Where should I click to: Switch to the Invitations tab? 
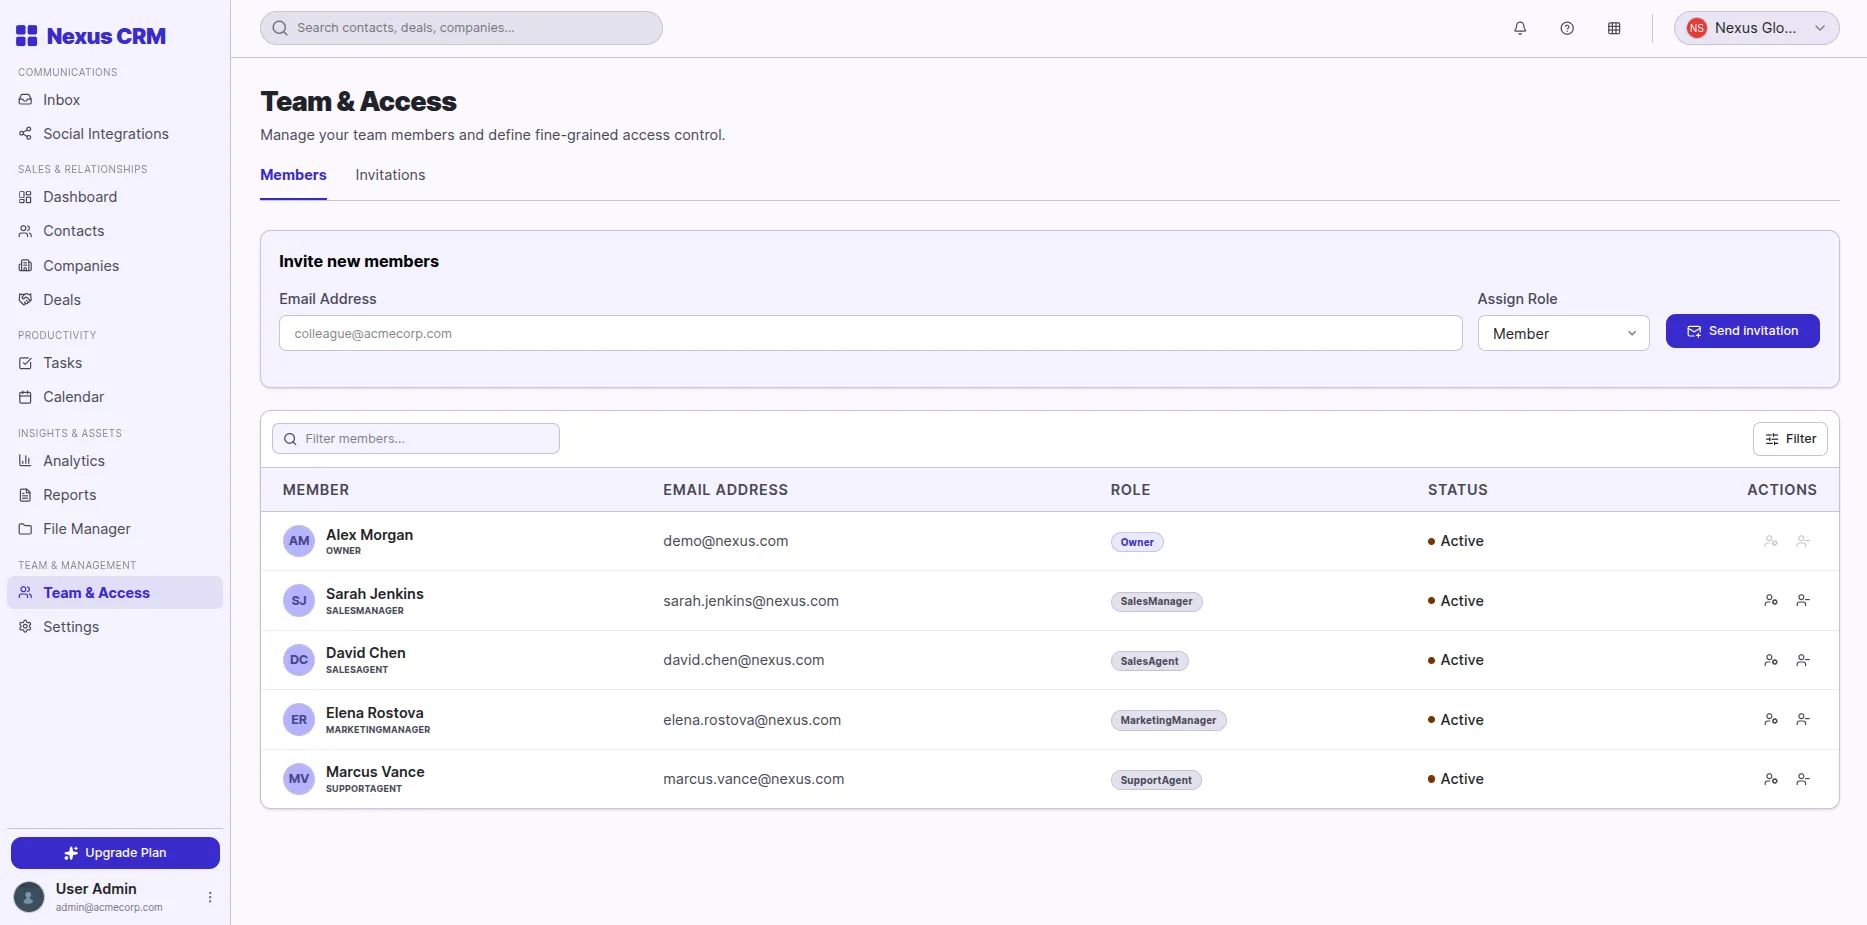(390, 175)
